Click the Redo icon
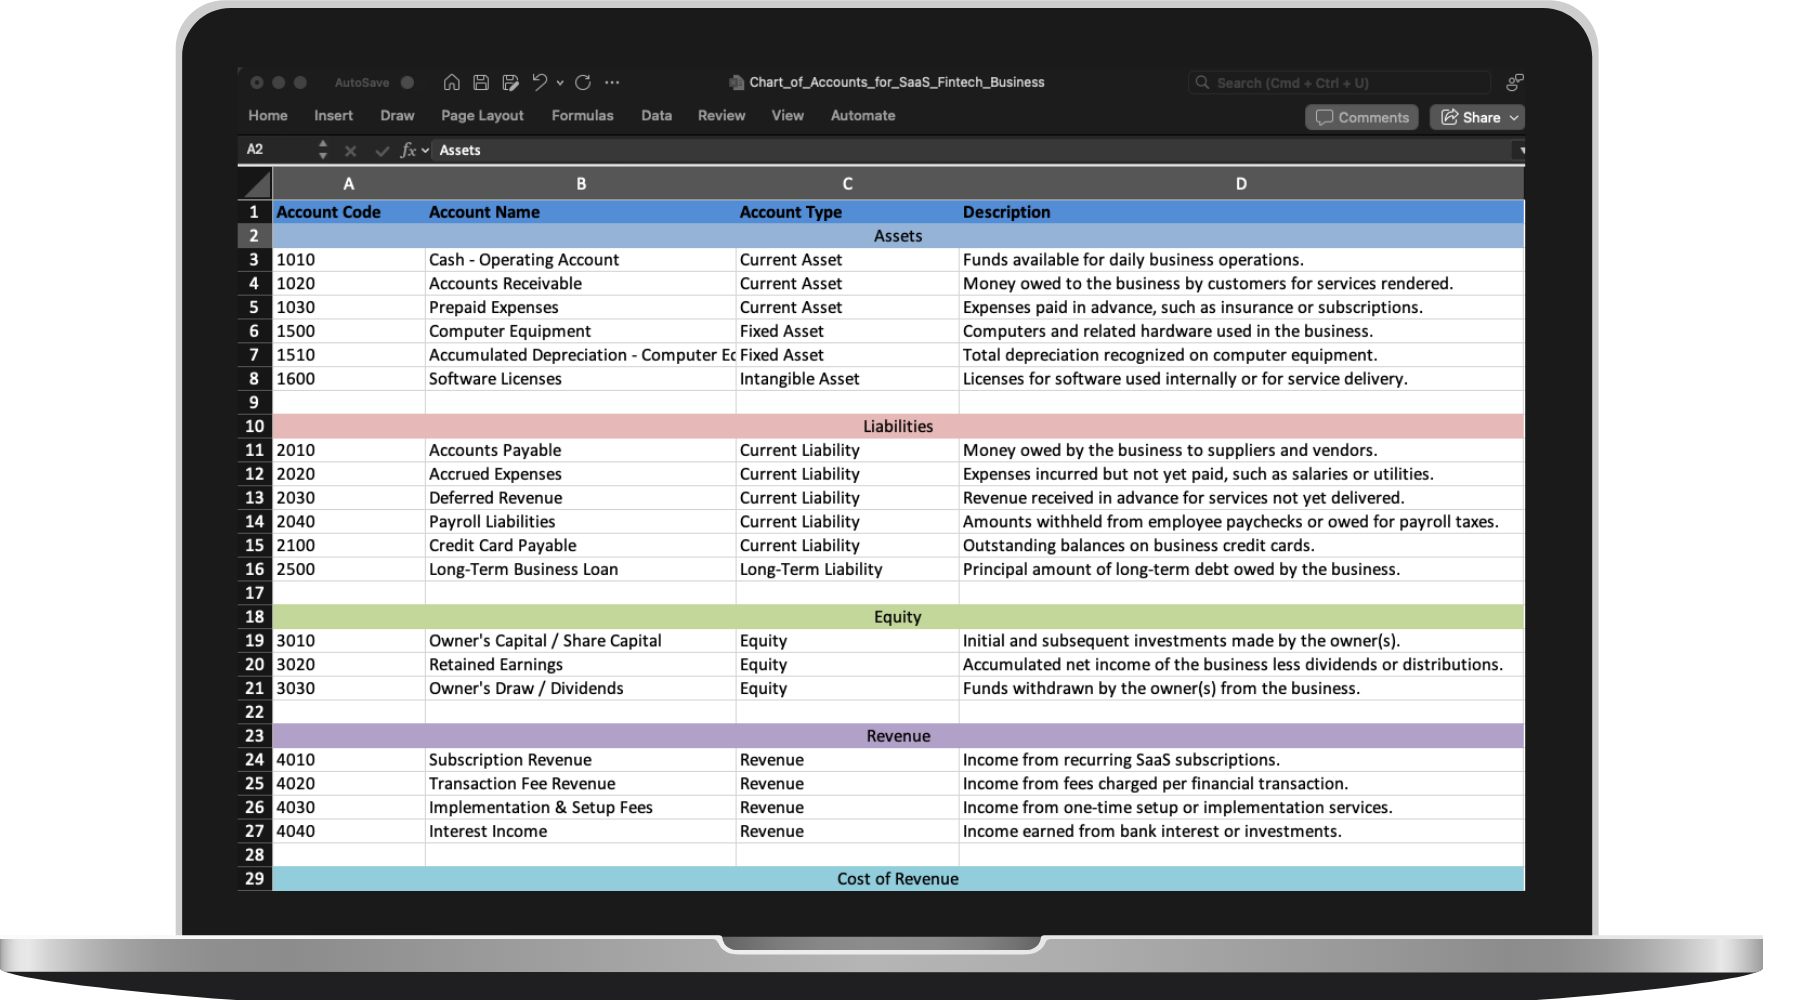This screenshot has height=1000, width=1800. click(583, 82)
